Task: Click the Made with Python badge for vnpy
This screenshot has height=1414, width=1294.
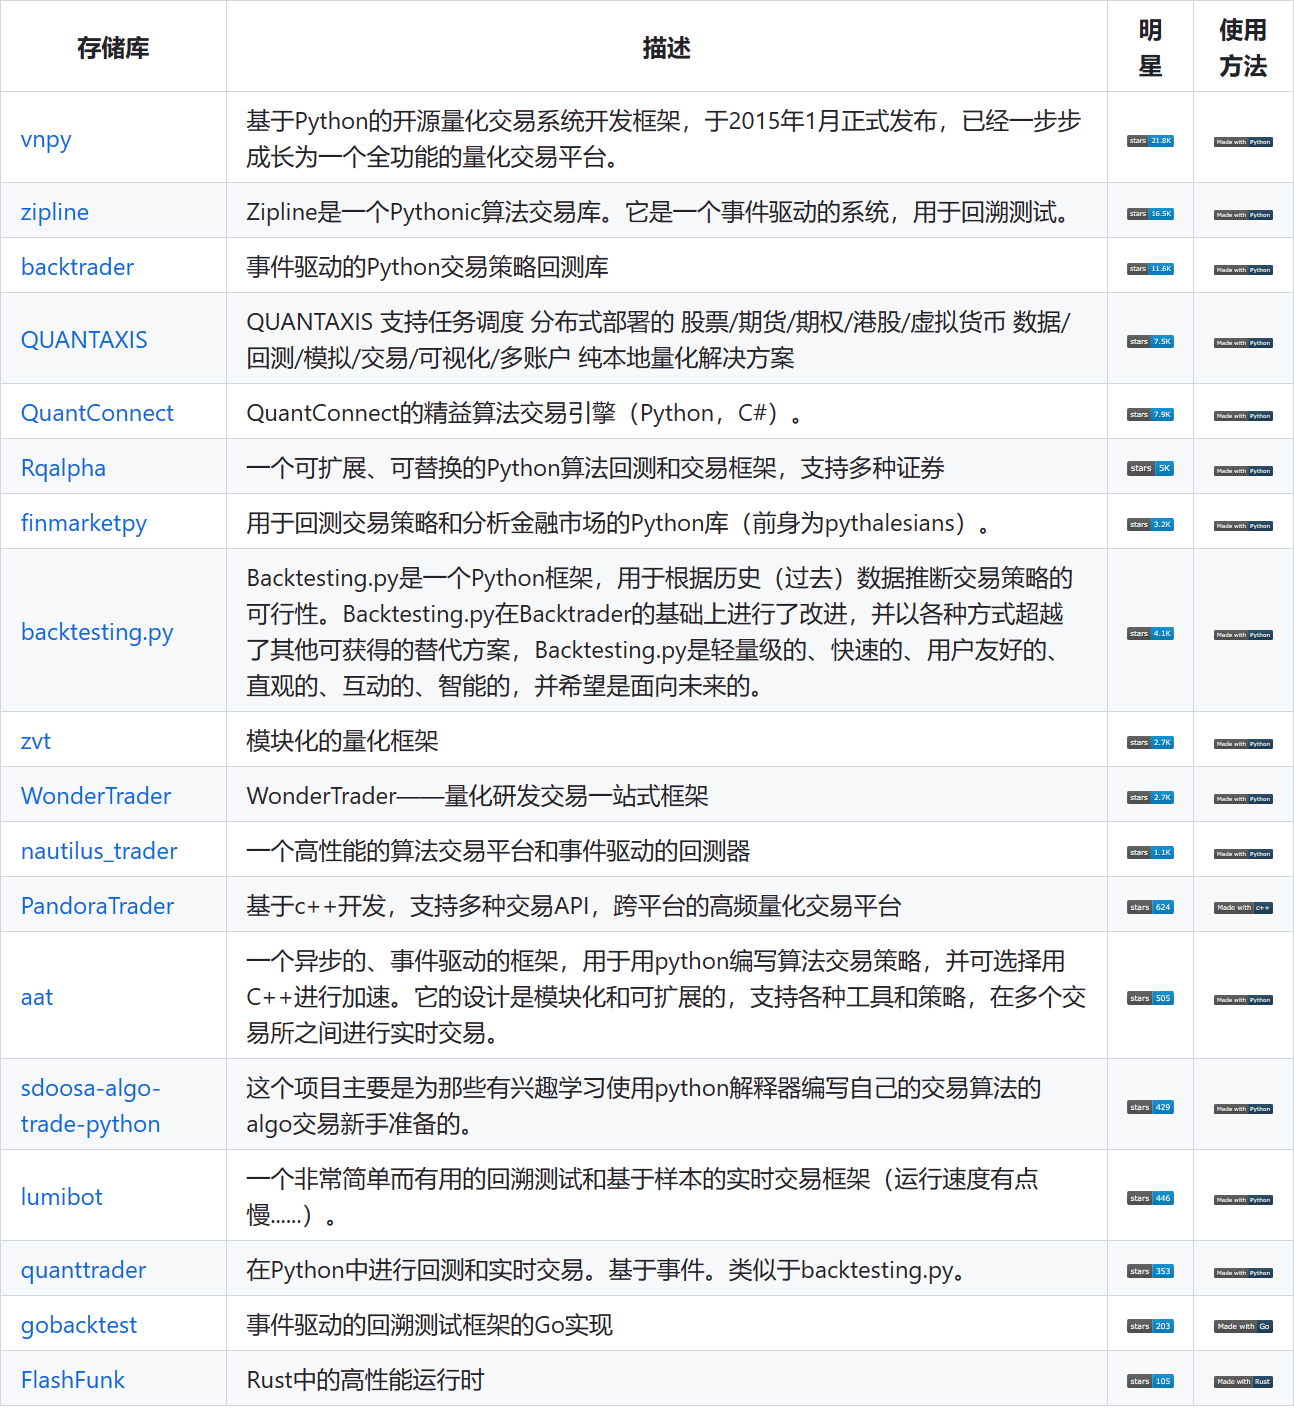Action: (1243, 142)
